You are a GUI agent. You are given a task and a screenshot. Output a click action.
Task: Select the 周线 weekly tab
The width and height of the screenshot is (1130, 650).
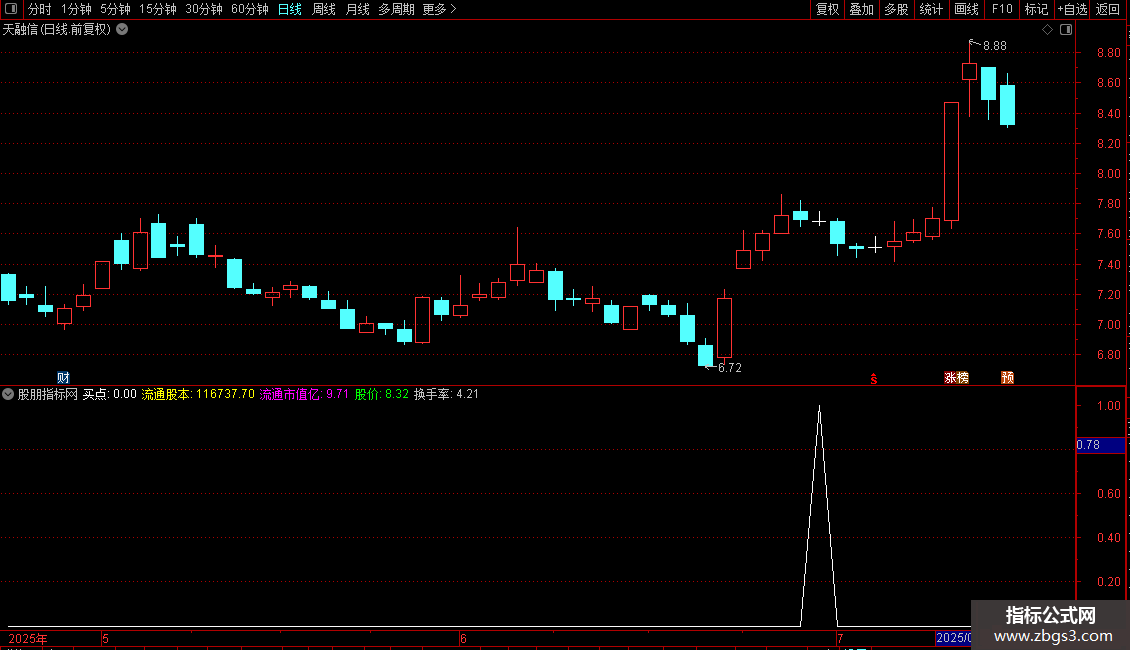point(324,9)
